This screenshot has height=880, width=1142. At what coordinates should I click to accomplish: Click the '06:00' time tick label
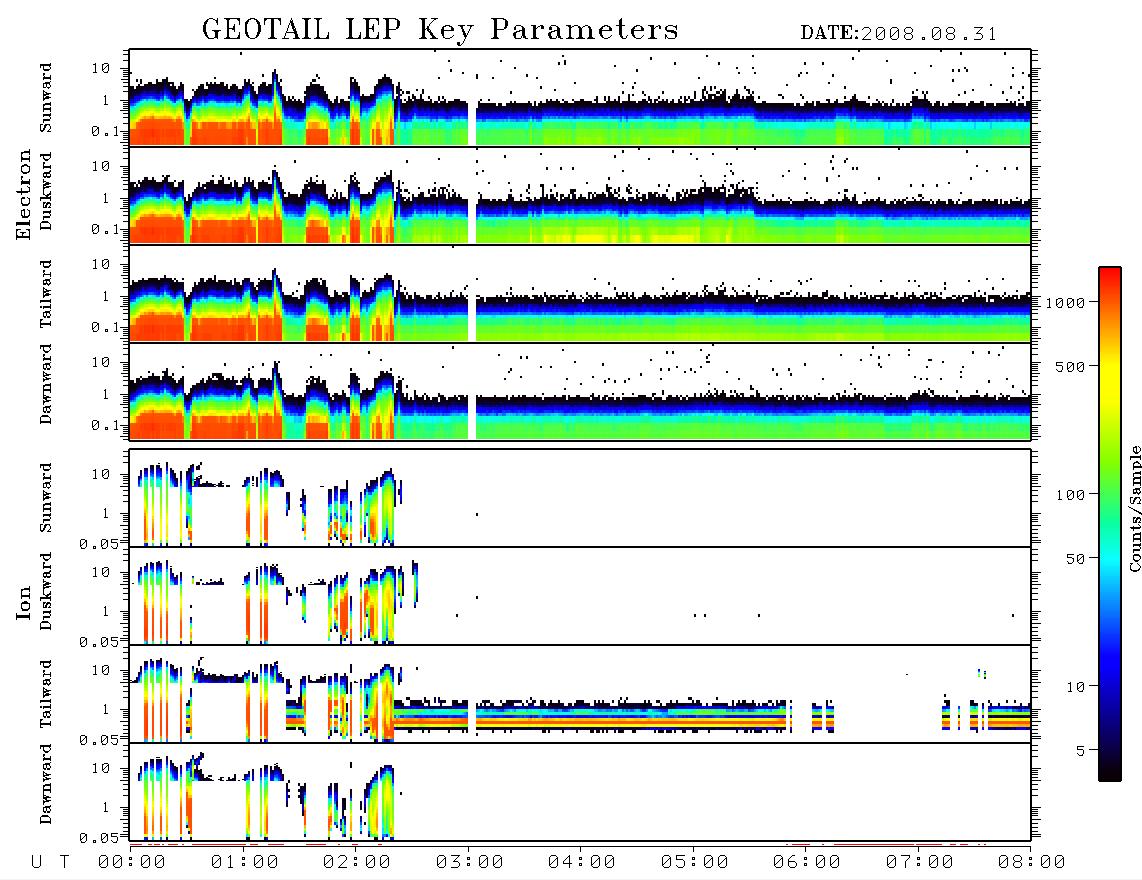[807, 863]
